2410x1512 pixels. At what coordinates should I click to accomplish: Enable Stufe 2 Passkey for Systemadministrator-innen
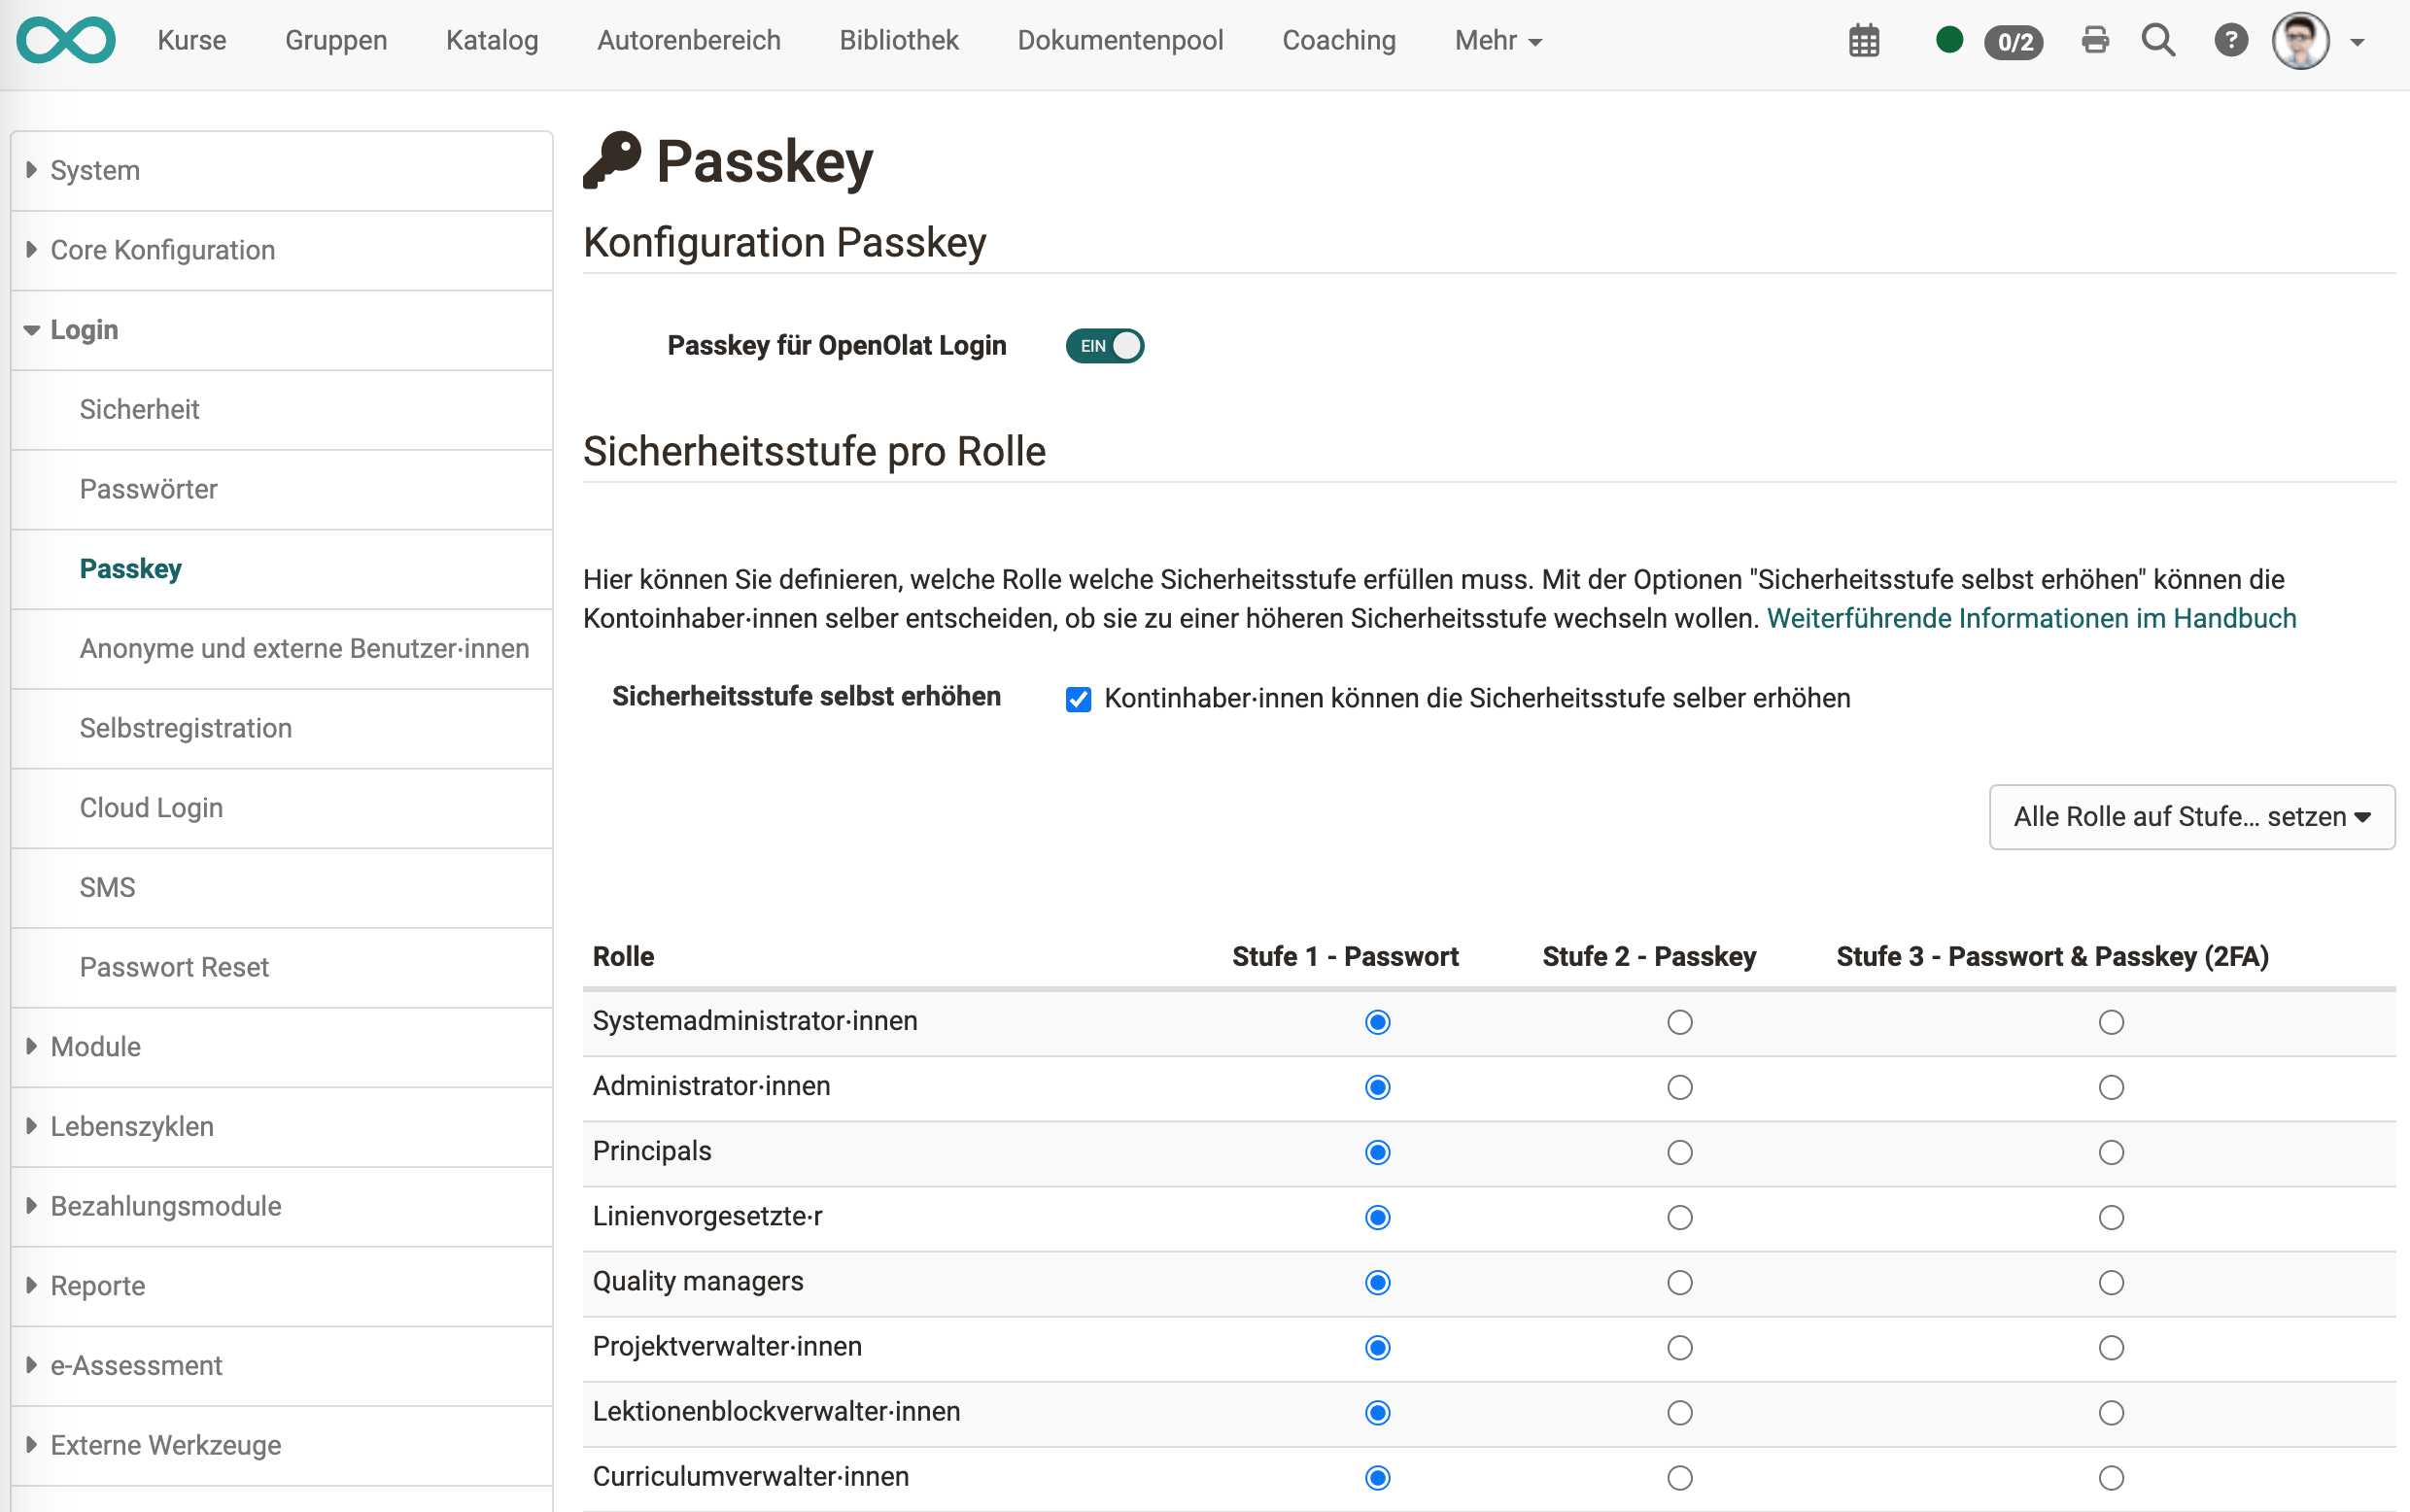[x=1678, y=1019]
